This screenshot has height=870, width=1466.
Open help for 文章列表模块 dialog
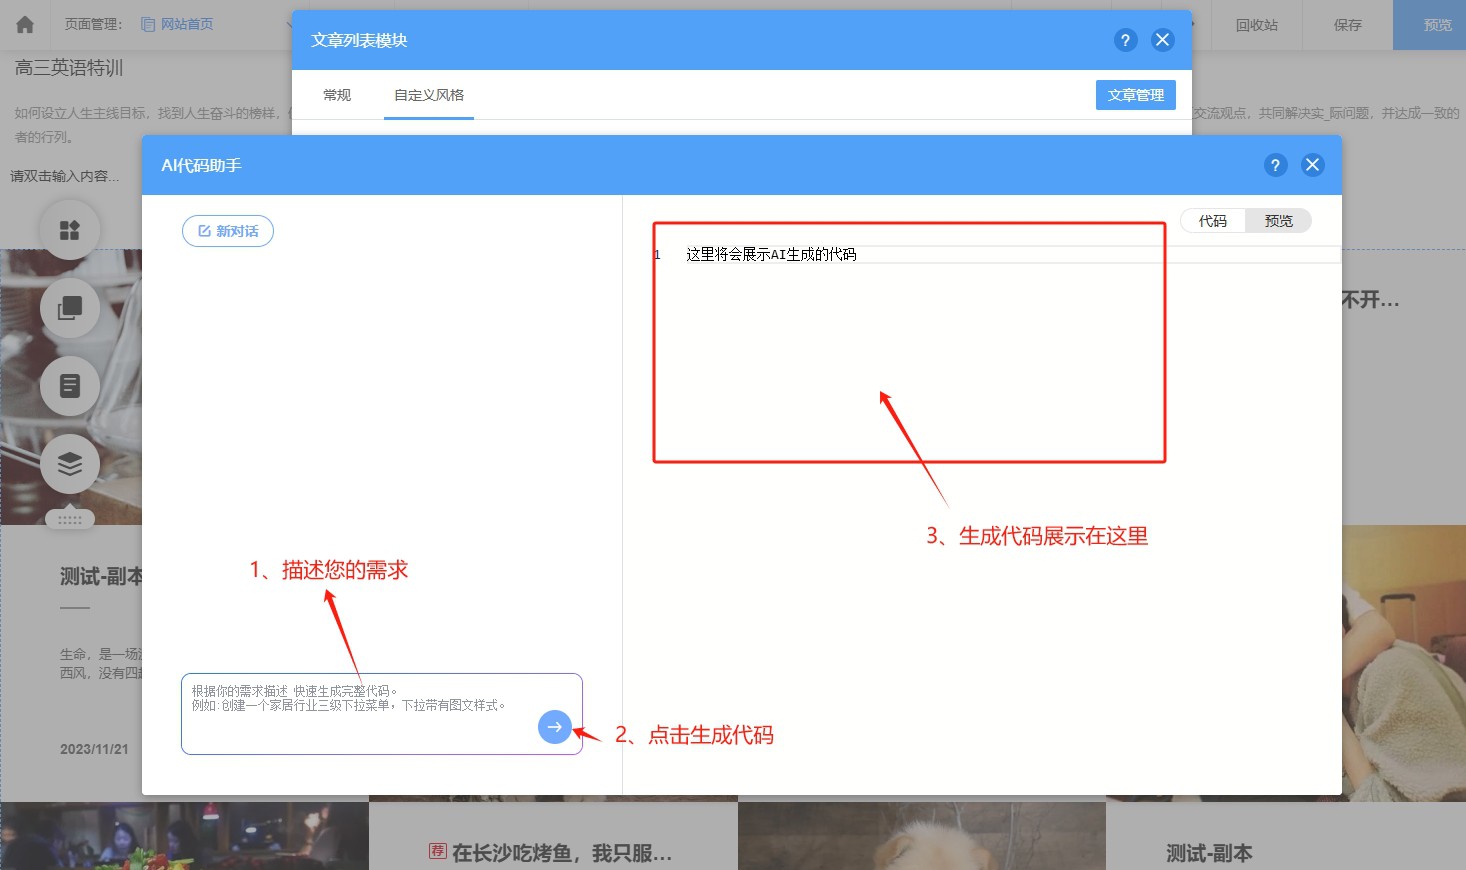1125,40
